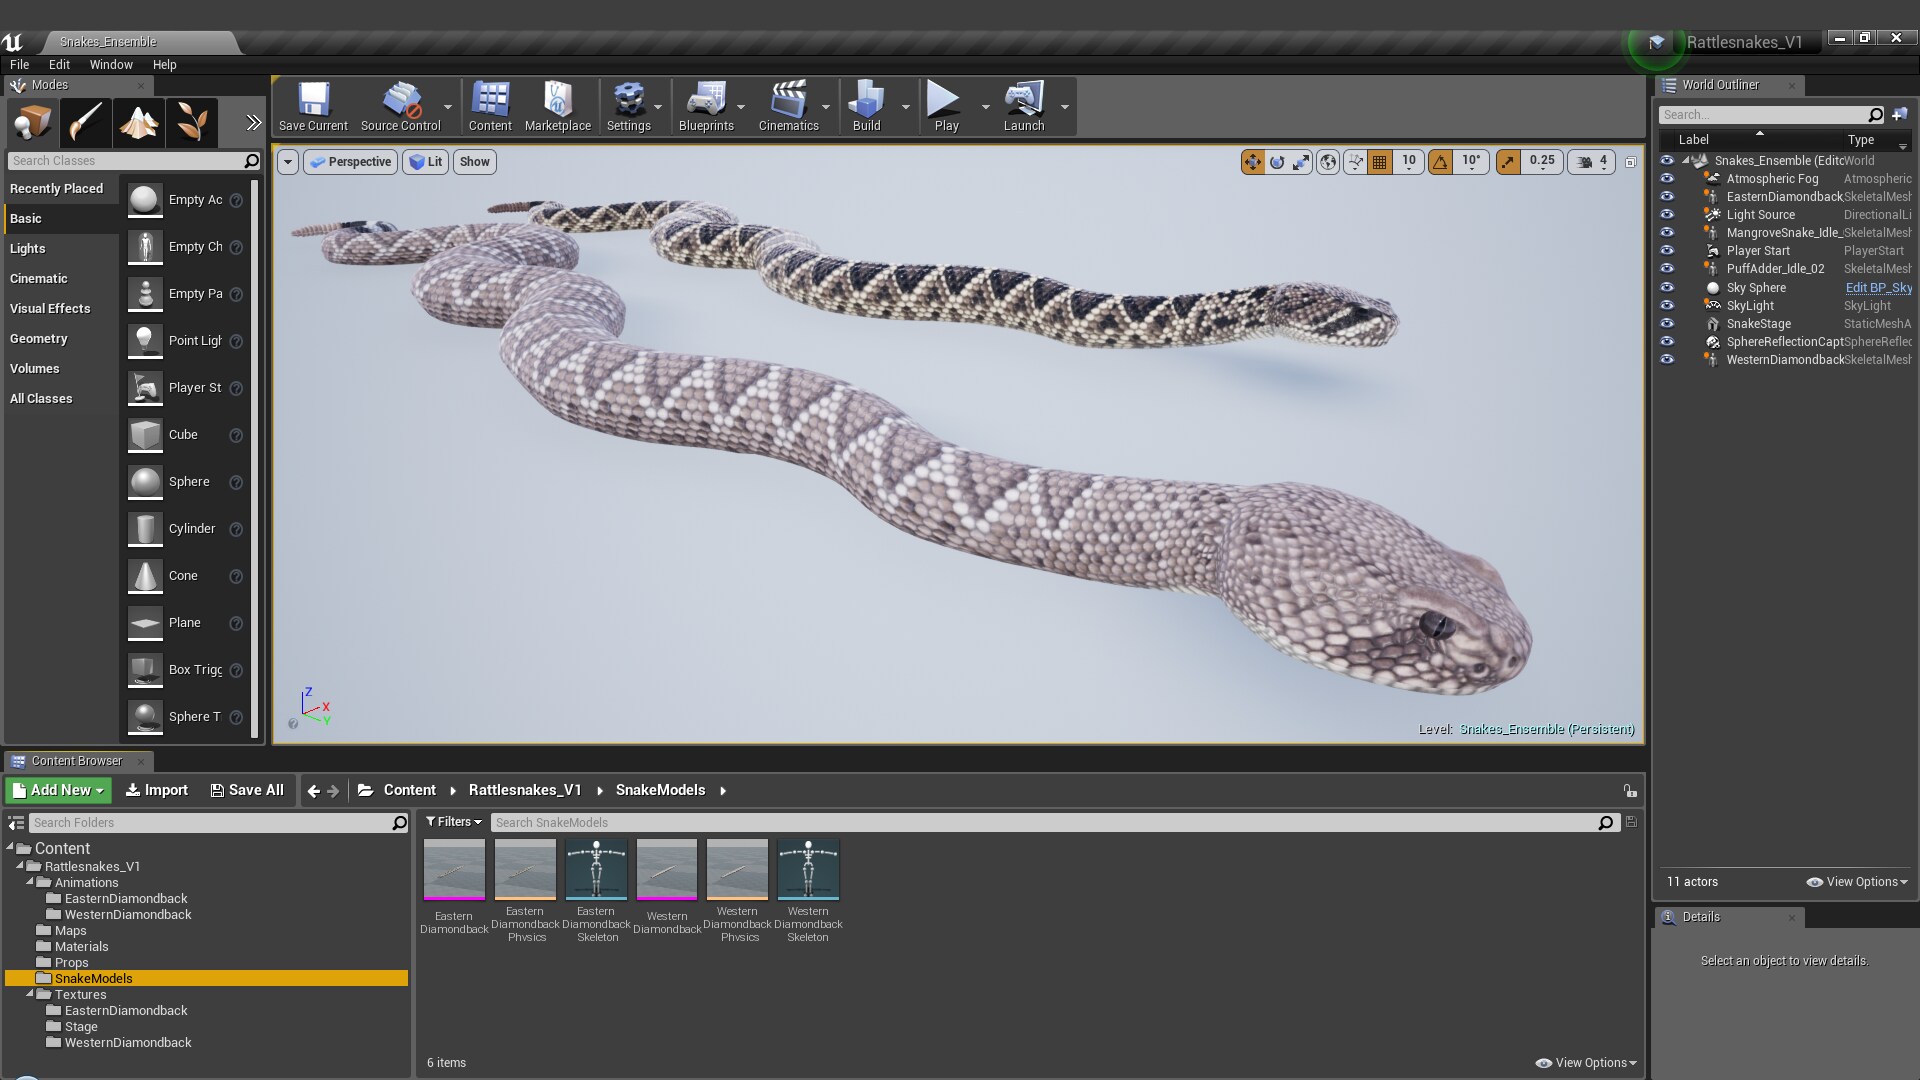Screen dimensions: 1920x1080
Task: Toggle visibility of the SkyLight actor
Action: click(1668, 305)
